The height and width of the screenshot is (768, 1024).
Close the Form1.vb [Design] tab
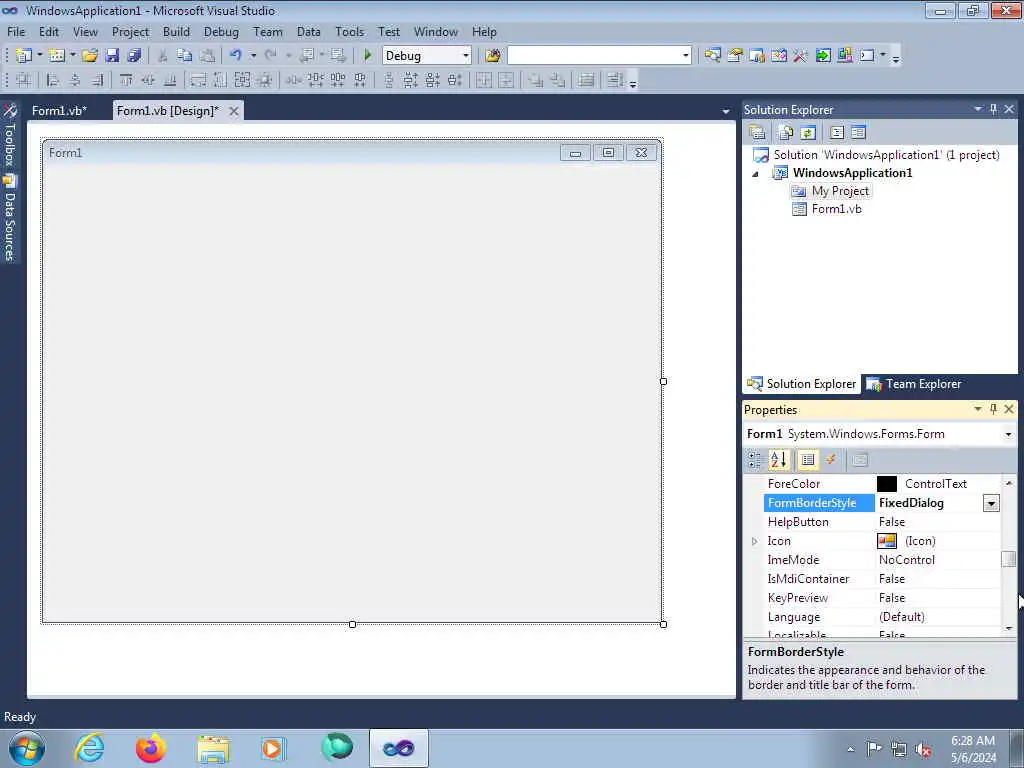coord(234,111)
